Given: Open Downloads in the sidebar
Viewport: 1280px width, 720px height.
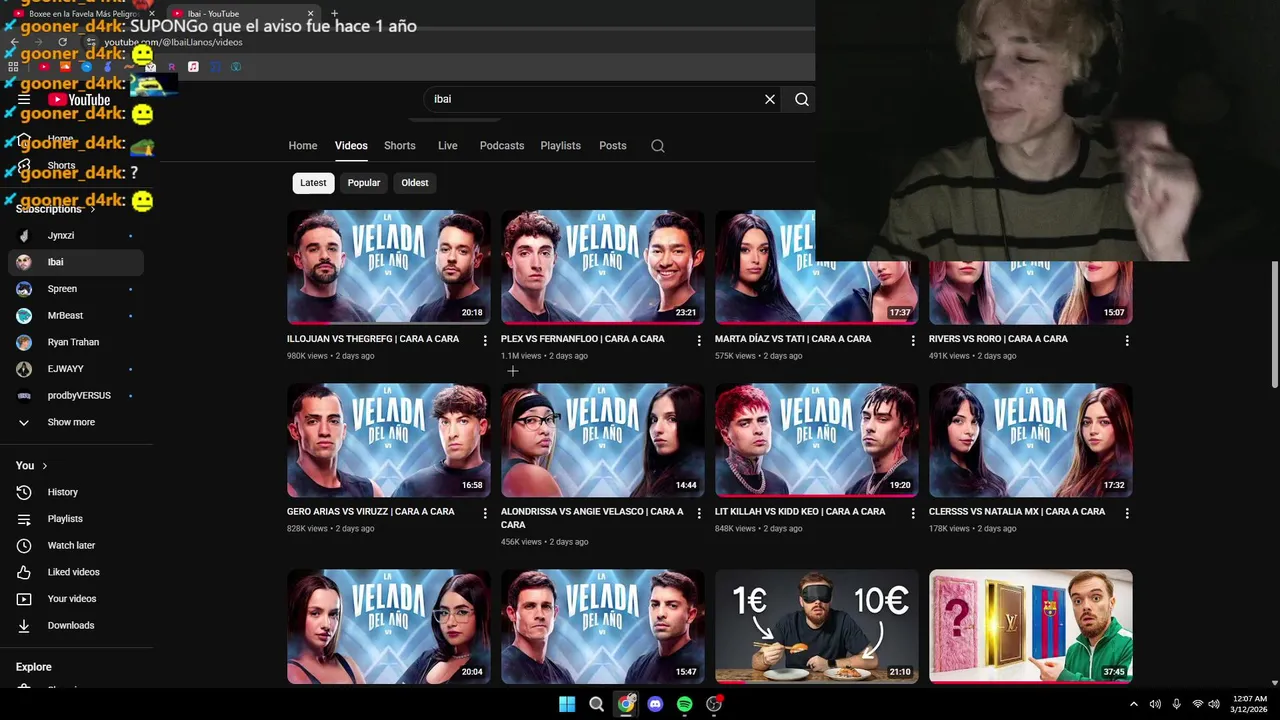Looking at the screenshot, I should [x=76, y=625].
